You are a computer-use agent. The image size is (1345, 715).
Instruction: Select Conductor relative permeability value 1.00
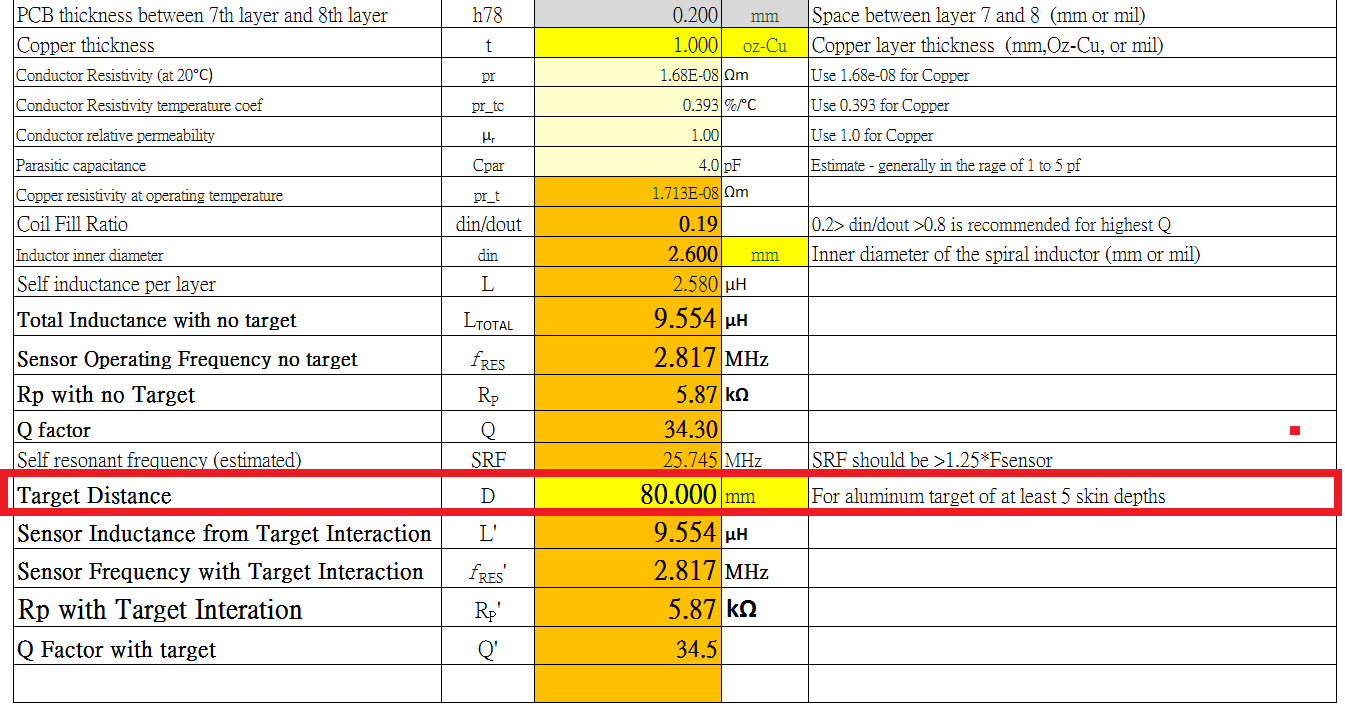[x=628, y=135]
